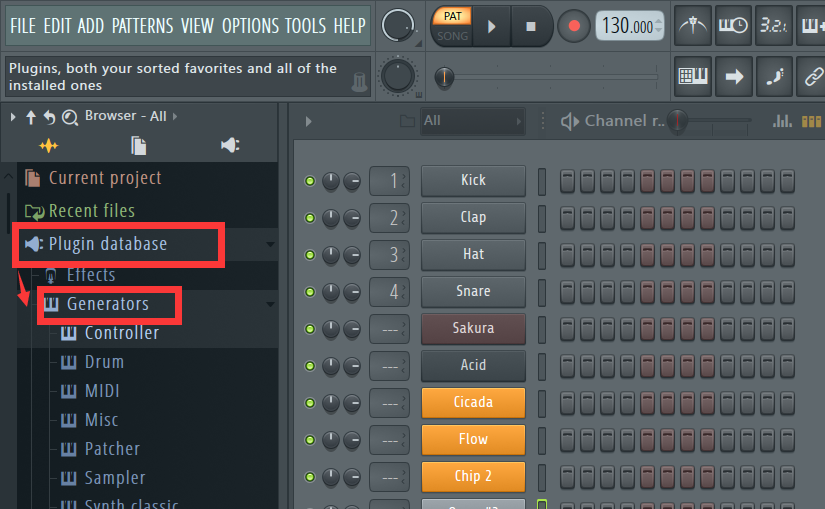
Task: Select the Drum generators folder
Action: click(104, 362)
